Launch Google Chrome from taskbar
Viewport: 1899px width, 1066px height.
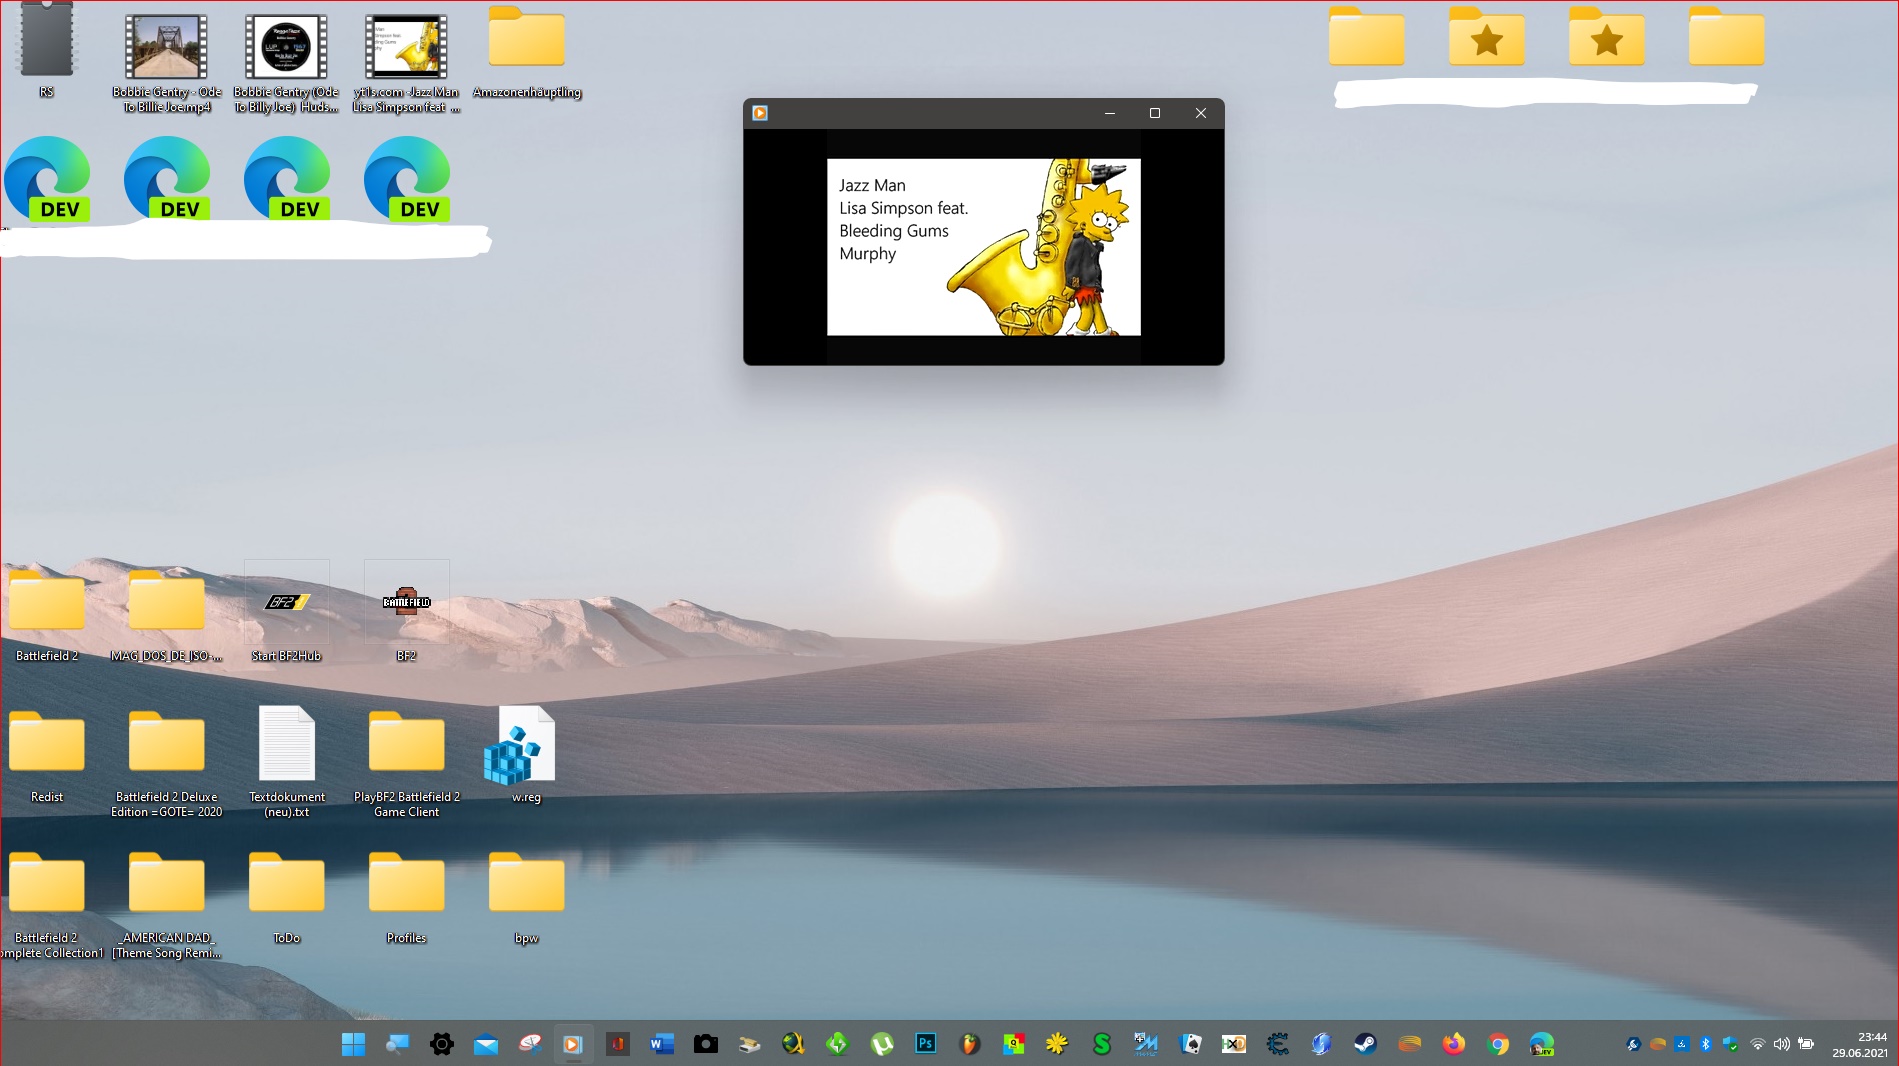[x=1497, y=1044]
